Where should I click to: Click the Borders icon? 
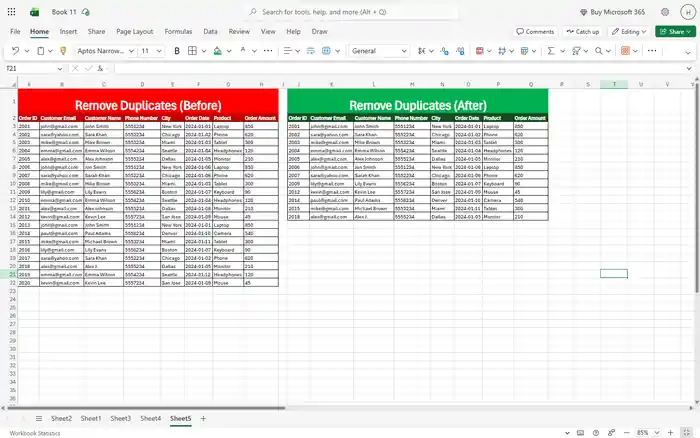pyautogui.click(x=192, y=51)
